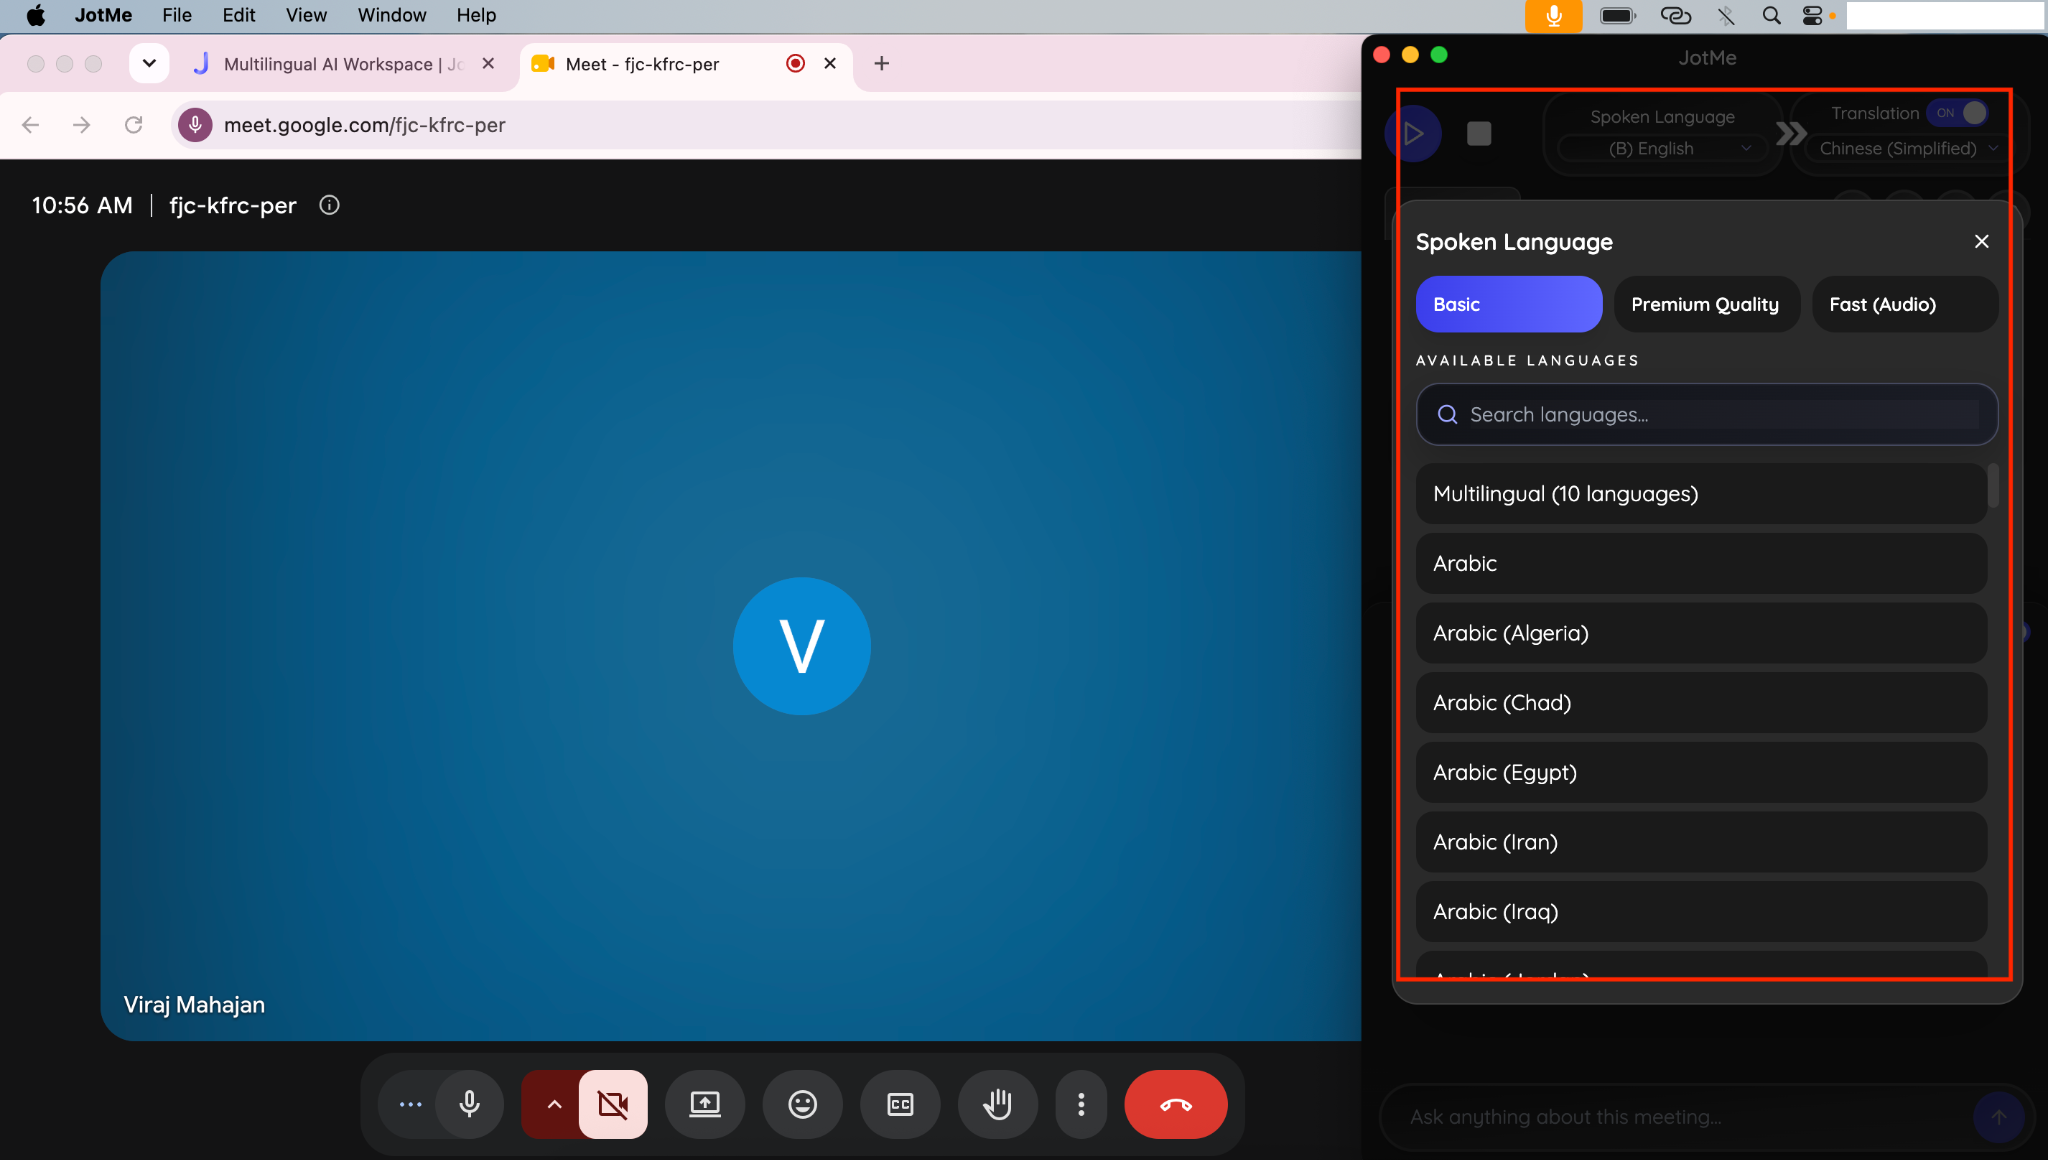Screen dimensions: 2048x1160
Task: Open the File menu
Action: [177, 15]
